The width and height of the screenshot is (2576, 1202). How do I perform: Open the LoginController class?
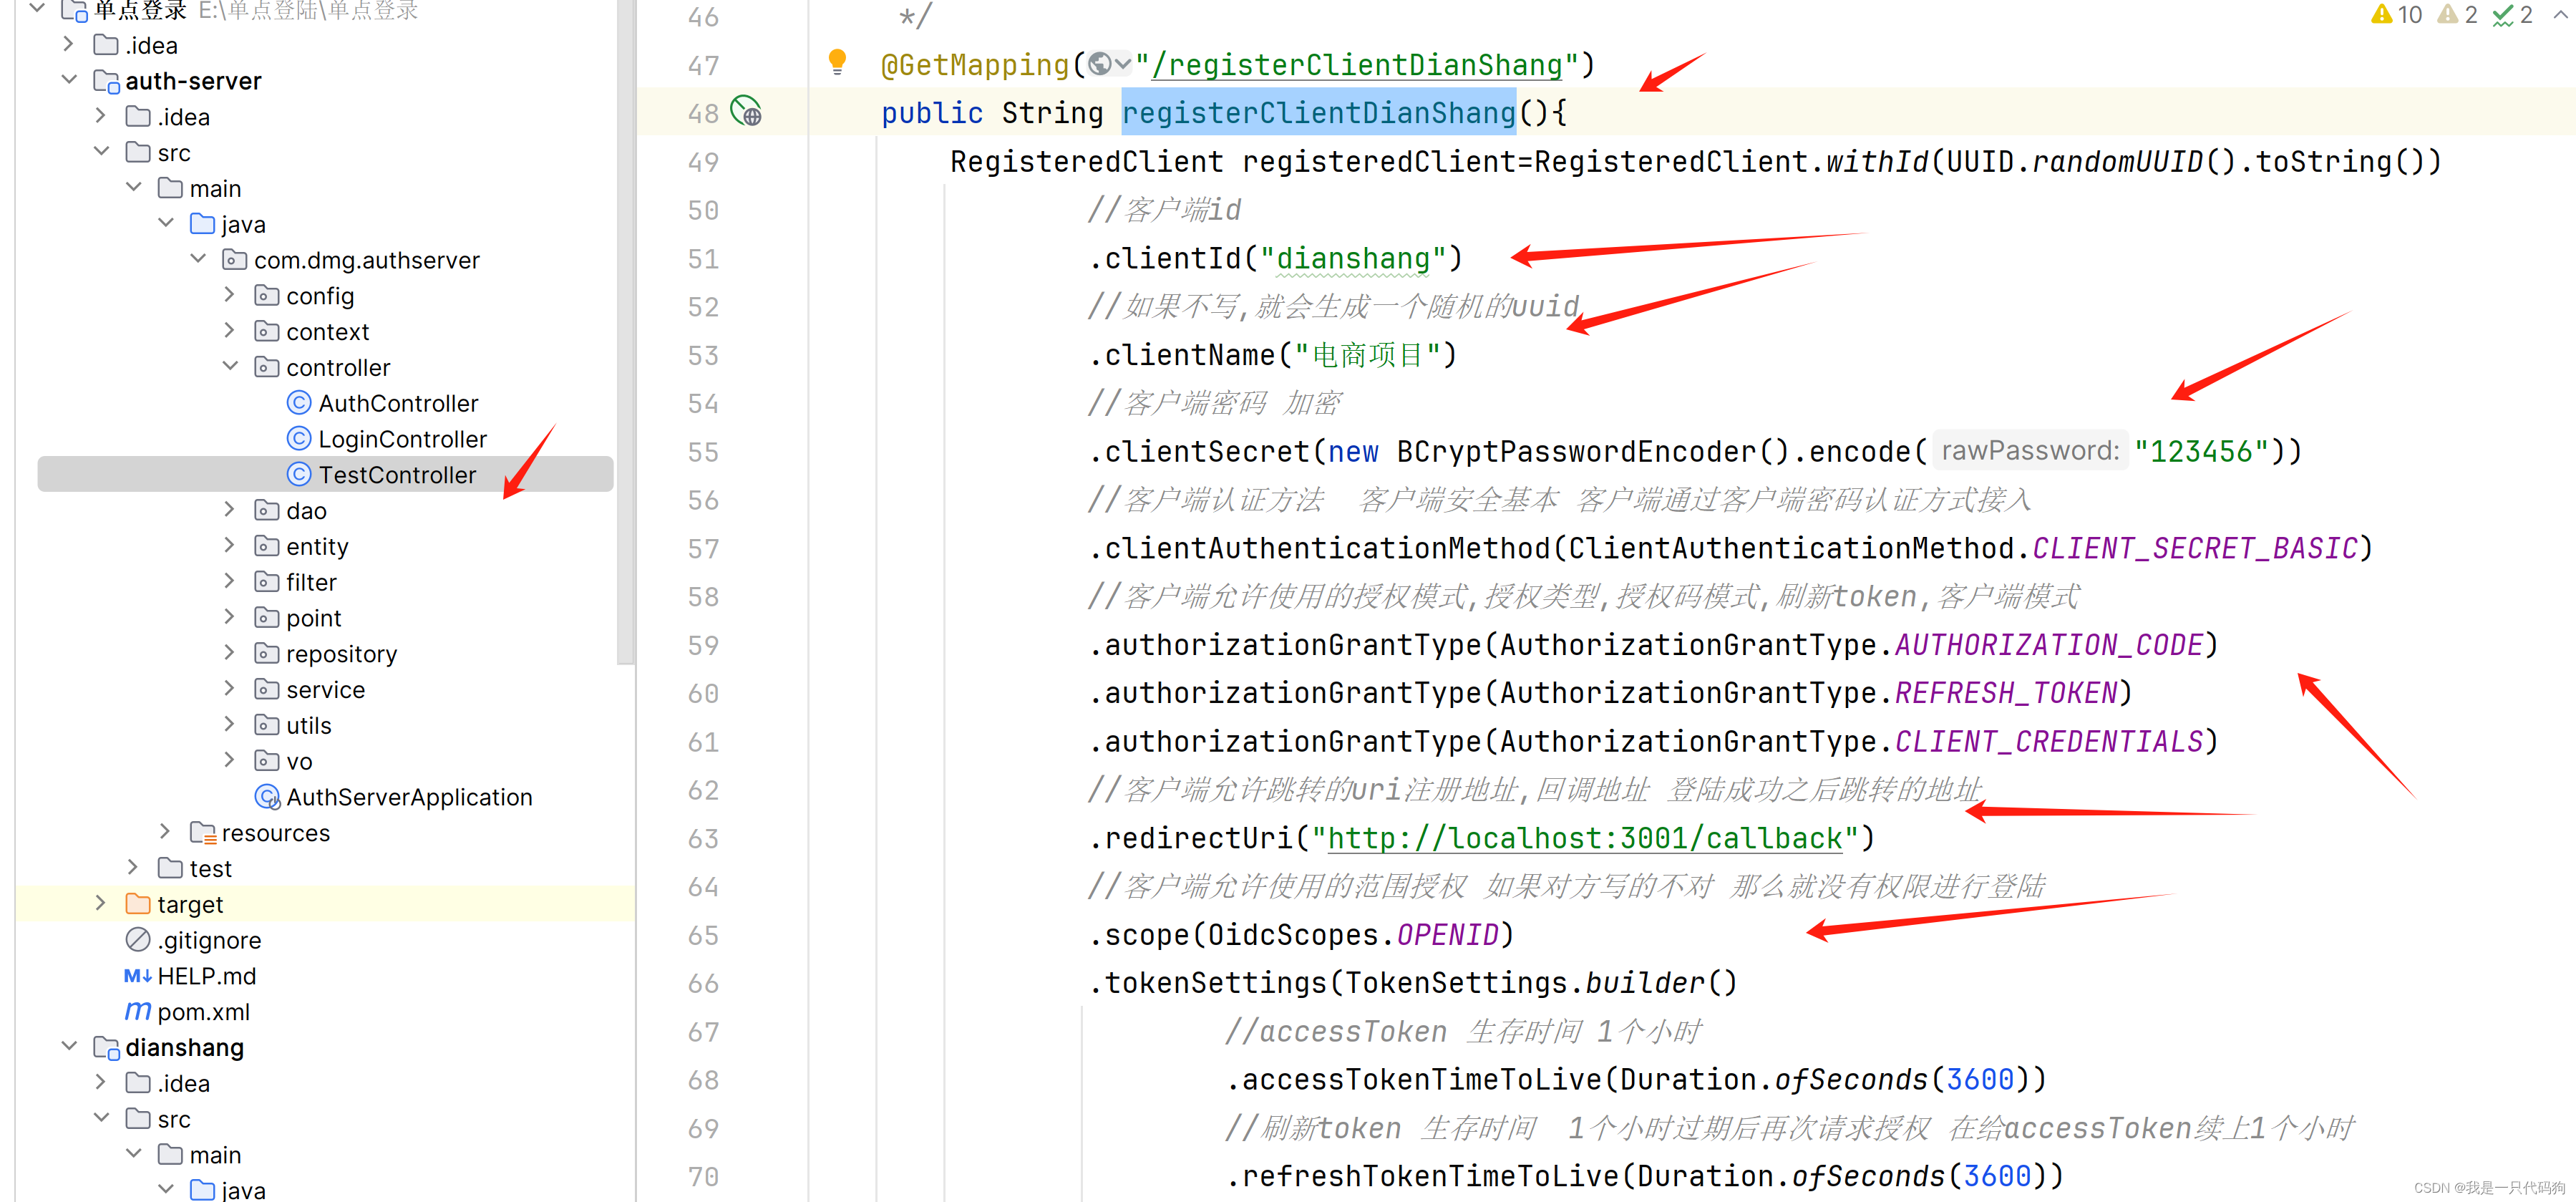pyautogui.click(x=402, y=439)
